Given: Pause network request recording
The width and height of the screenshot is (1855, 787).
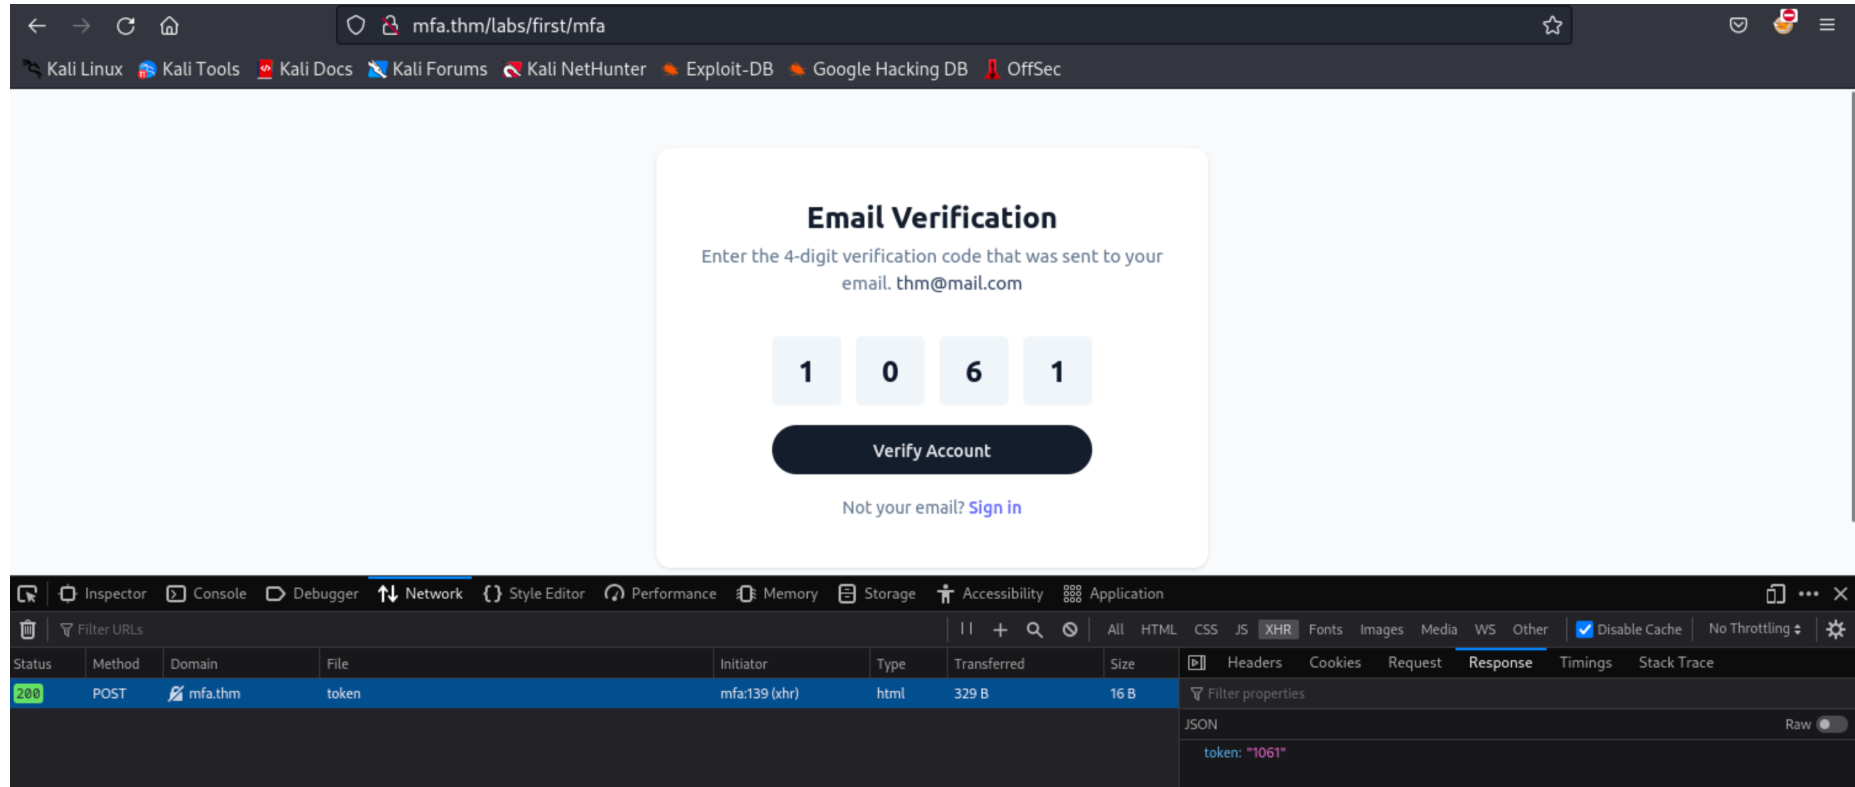Looking at the screenshot, I should pyautogui.click(x=966, y=629).
